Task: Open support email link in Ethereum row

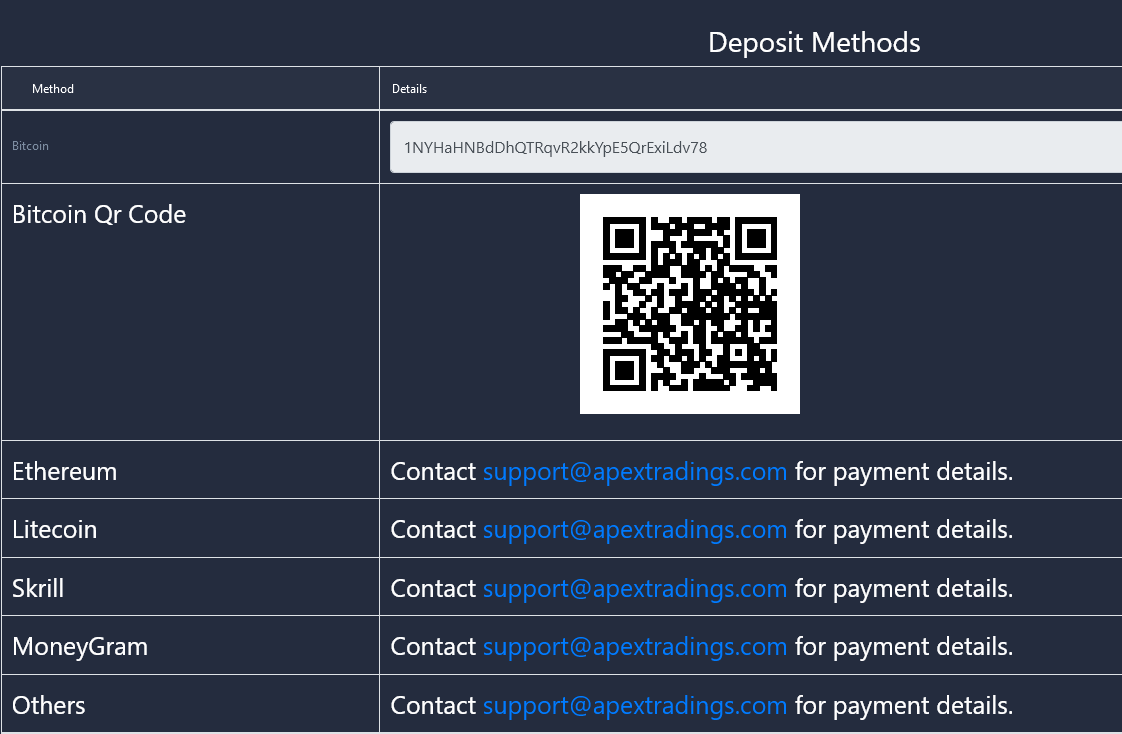Action: click(x=635, y=471)
